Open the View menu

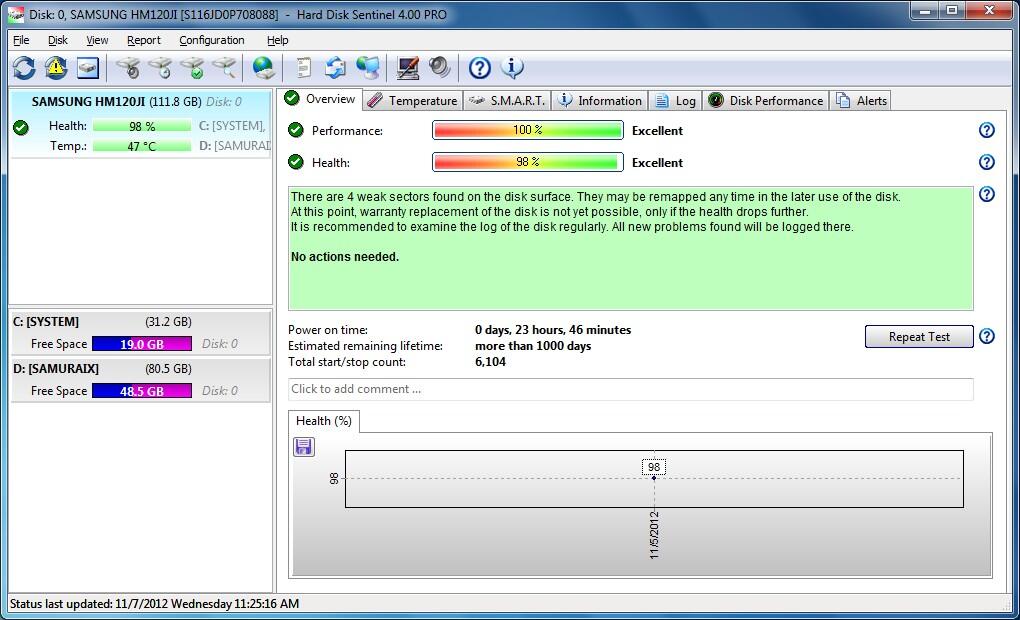(98, 40)
